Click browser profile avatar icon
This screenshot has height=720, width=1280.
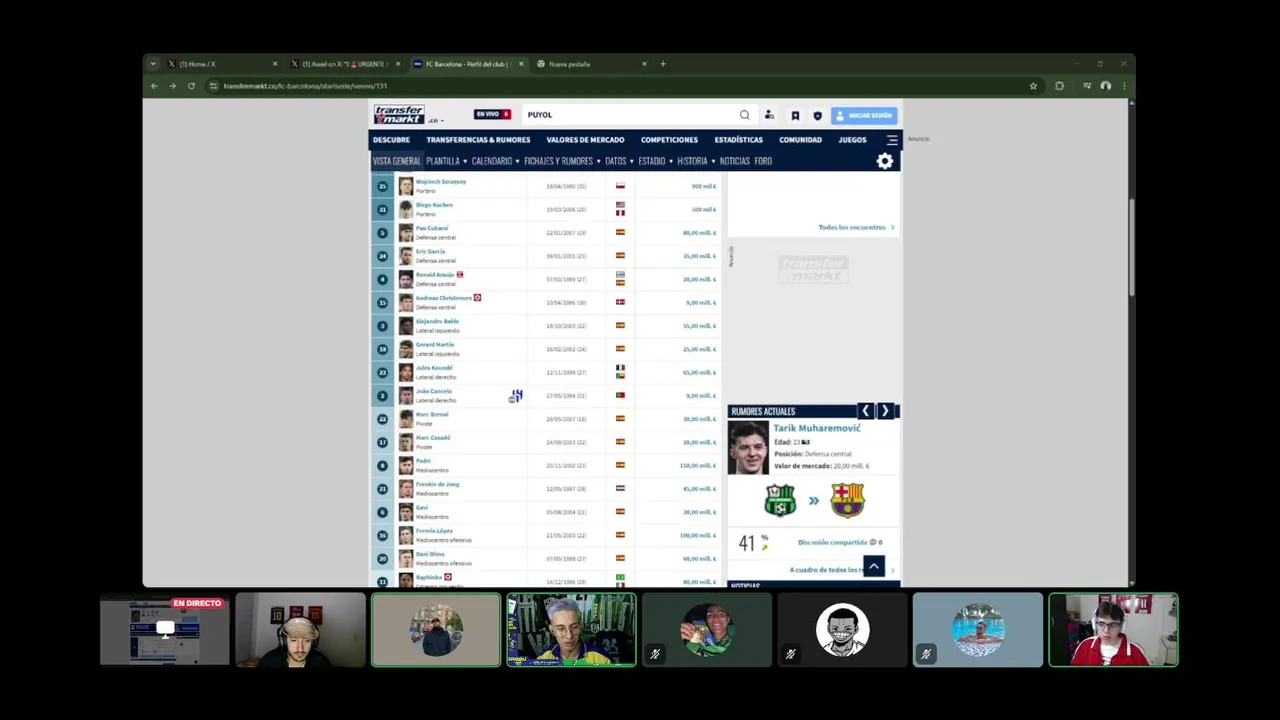(1105, 86)
